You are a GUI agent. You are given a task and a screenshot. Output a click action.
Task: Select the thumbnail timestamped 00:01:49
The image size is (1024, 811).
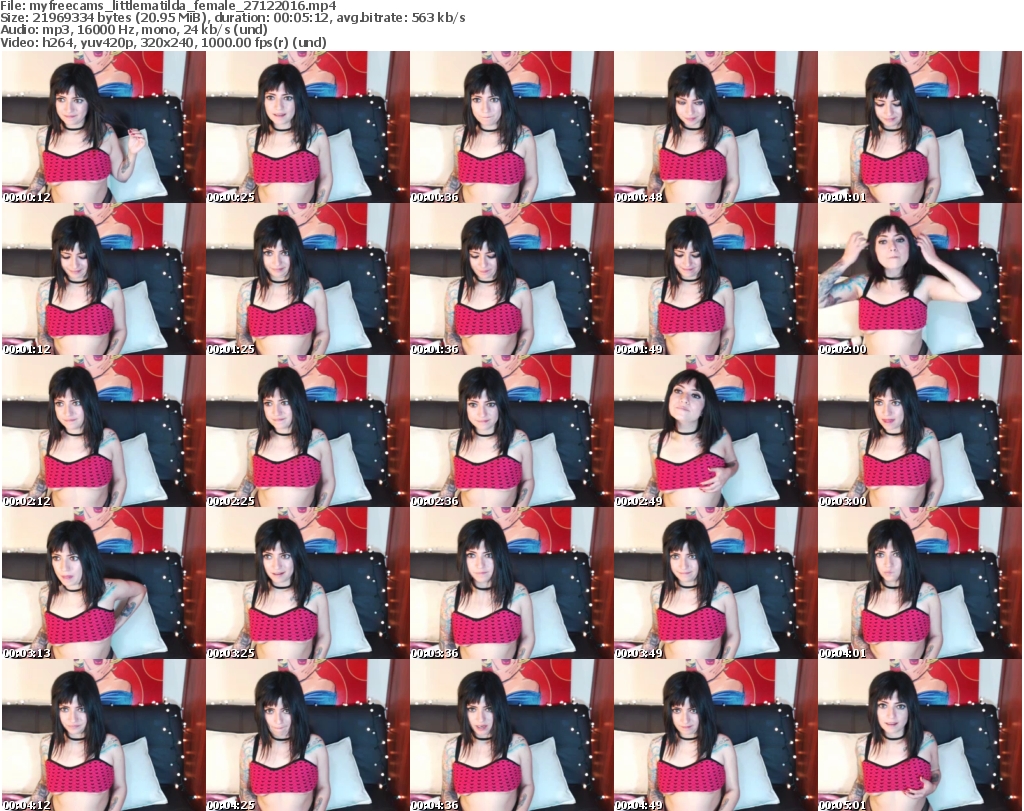pyautogui.click(x=716, y=279)
